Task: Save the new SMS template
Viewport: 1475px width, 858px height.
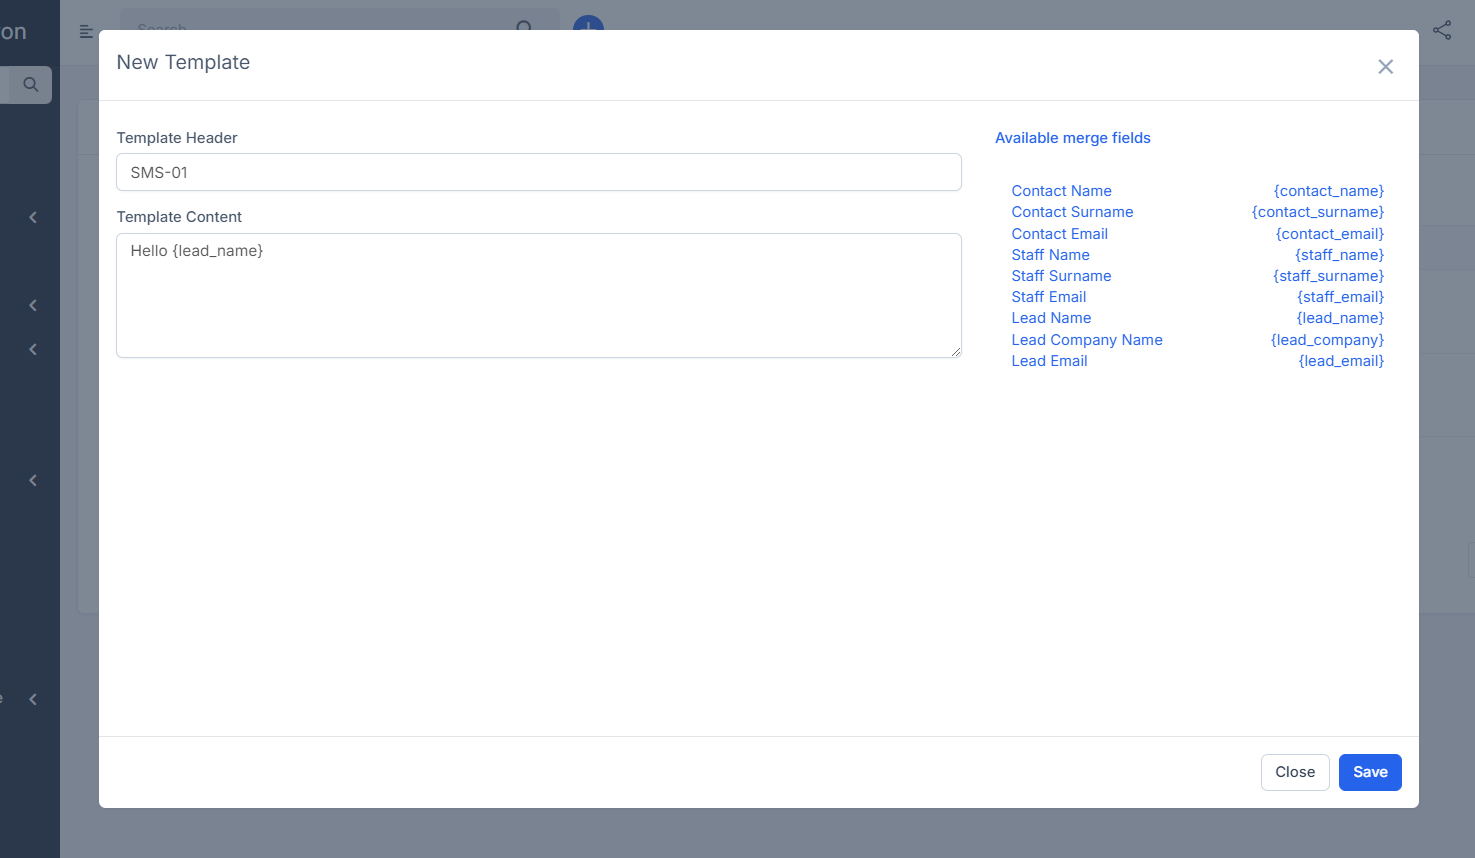Action: click(1370, 772)
